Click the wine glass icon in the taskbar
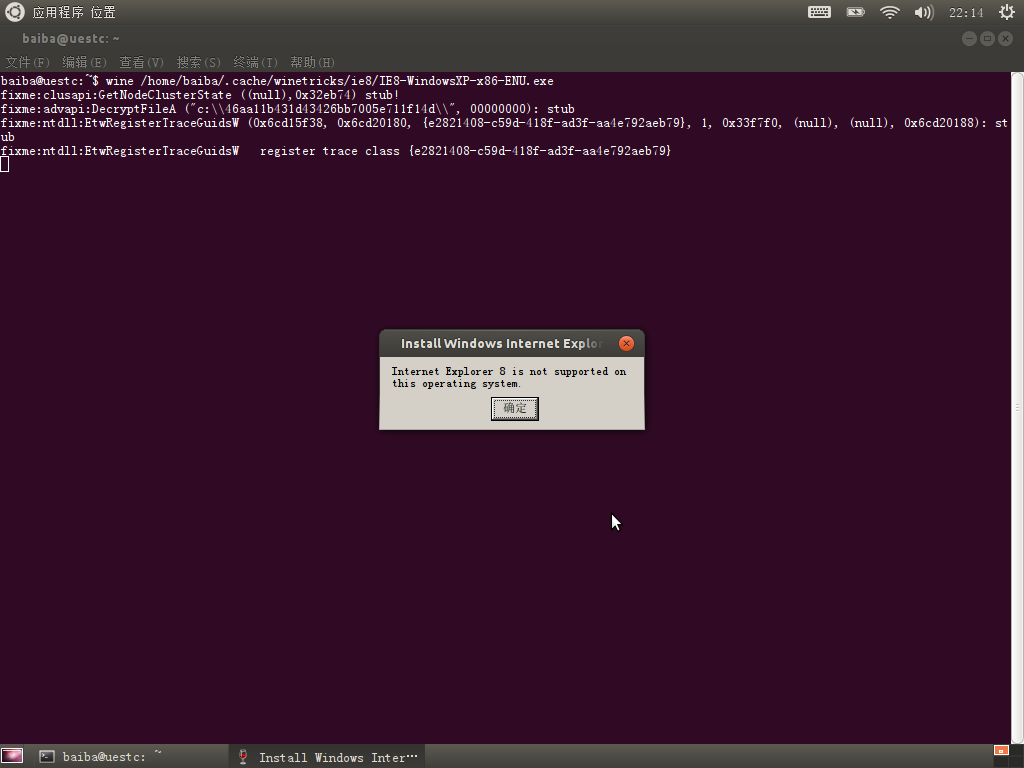Viewport: 1024px width, 768px height. 243,757
